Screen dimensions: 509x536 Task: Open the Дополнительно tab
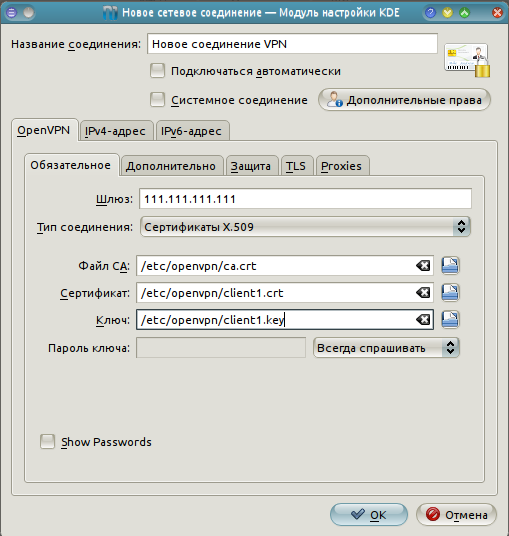pos(171,166)
